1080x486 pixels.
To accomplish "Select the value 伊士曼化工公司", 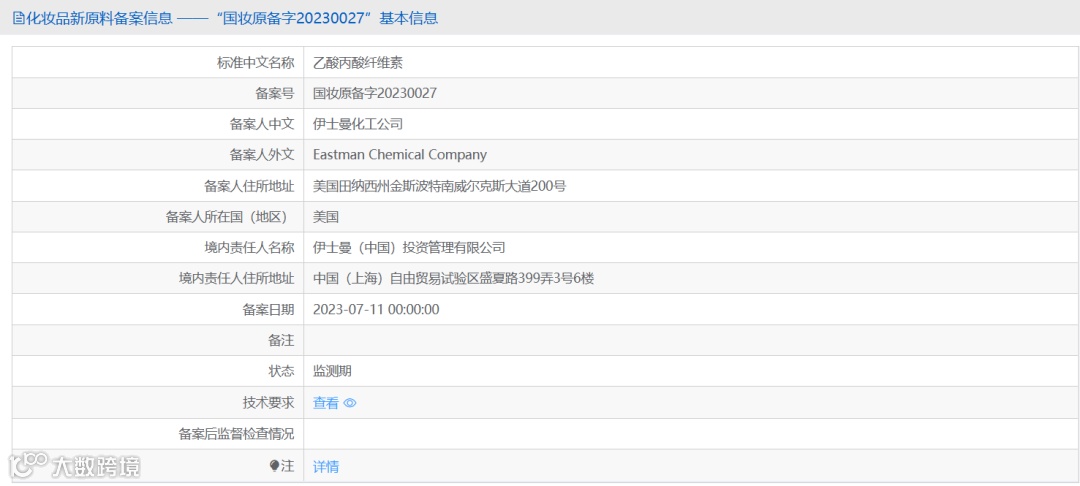I will coord(357,125).
